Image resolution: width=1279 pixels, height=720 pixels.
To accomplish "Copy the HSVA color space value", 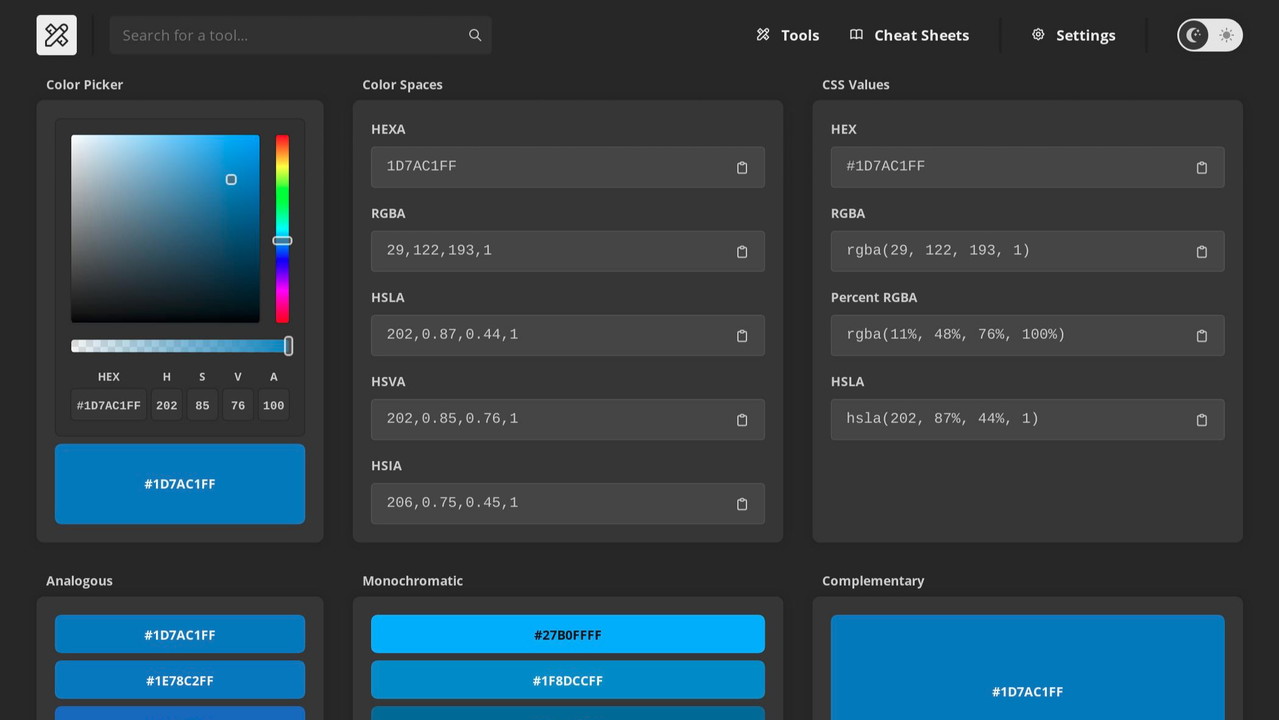I will coord(741,420).
